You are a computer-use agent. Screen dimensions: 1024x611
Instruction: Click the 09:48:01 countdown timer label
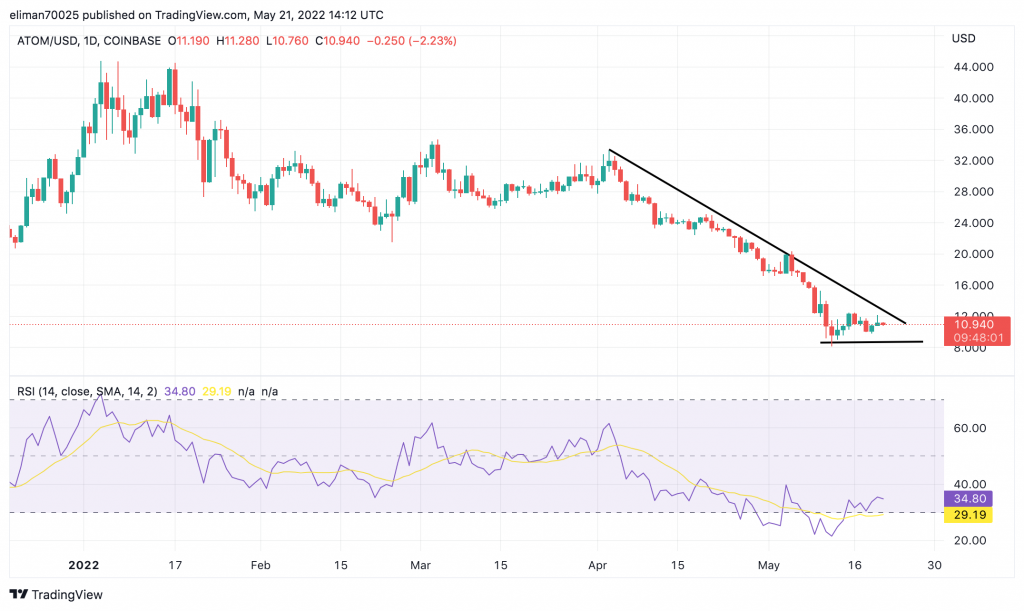pos(976,338)
